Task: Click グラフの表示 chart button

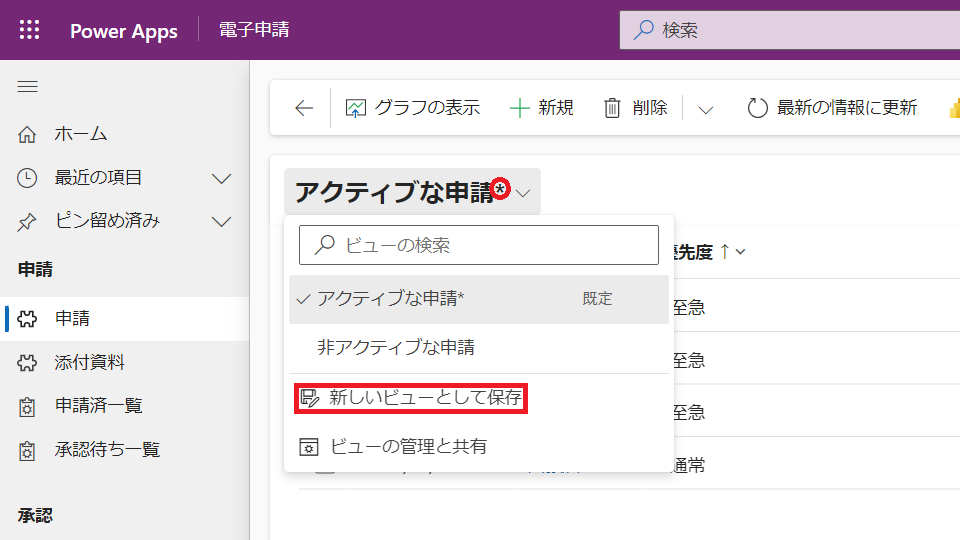Action: click(x=413, y=108)
